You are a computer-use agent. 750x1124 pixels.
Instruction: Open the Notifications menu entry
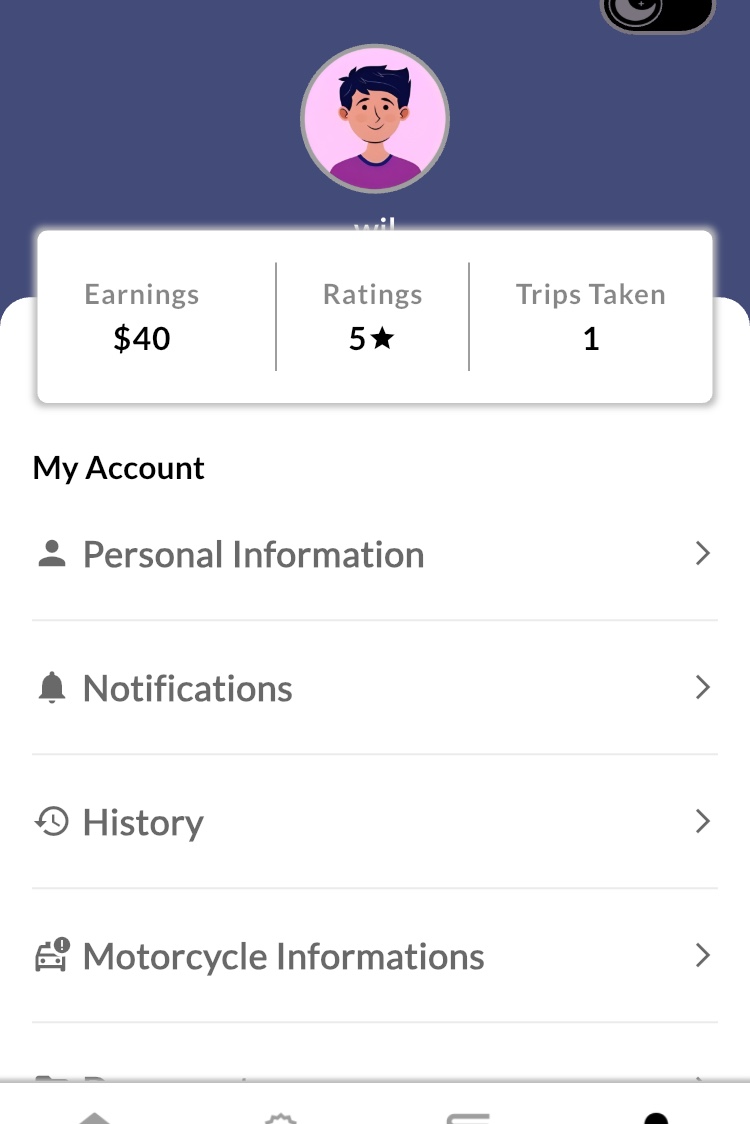coord(188,688)
